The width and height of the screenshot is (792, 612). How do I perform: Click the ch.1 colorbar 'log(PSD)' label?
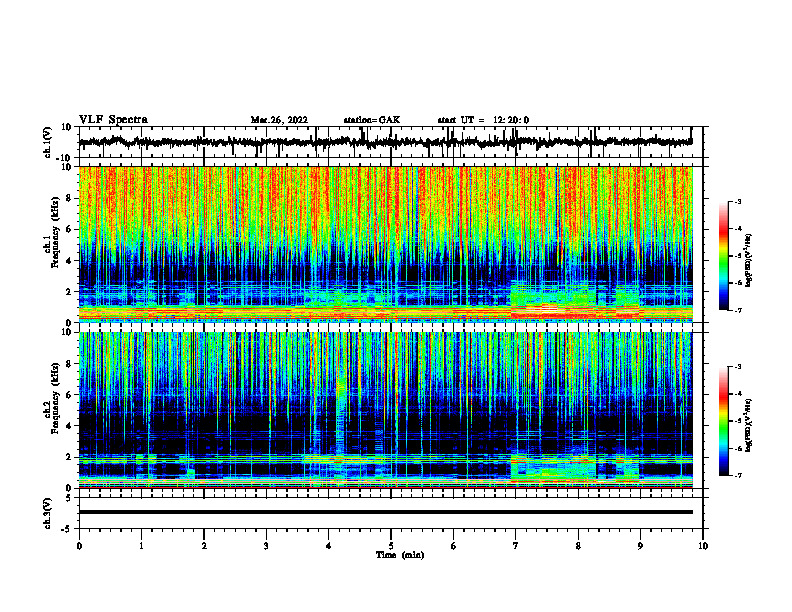click(749, 261)
